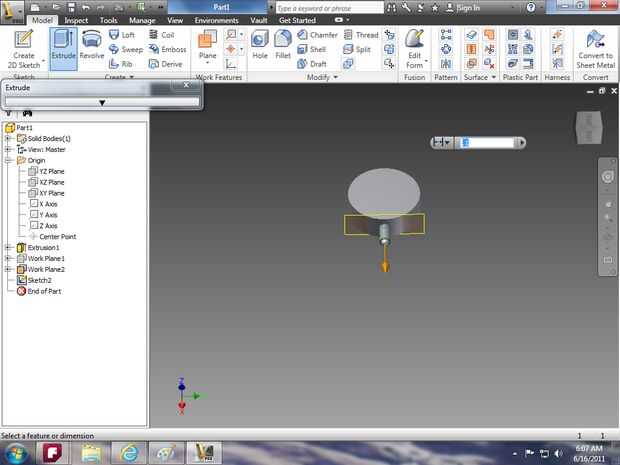The width and height of the screenshot is (620, 465).
Task: Open the Get Started tab
Action: pyautogui.click(x=297, y=20)
